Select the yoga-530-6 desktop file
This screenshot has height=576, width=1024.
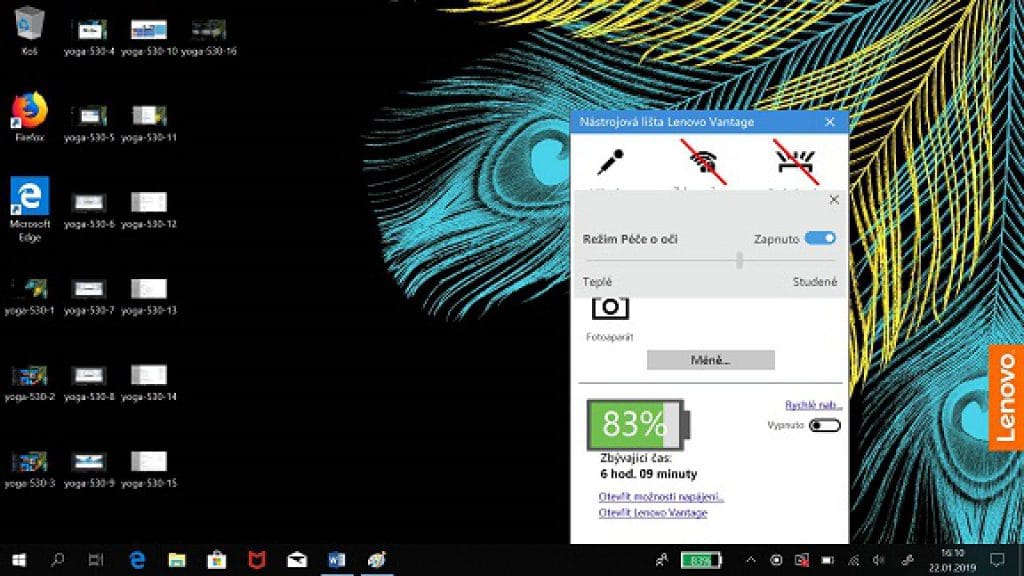pos(89,210)
